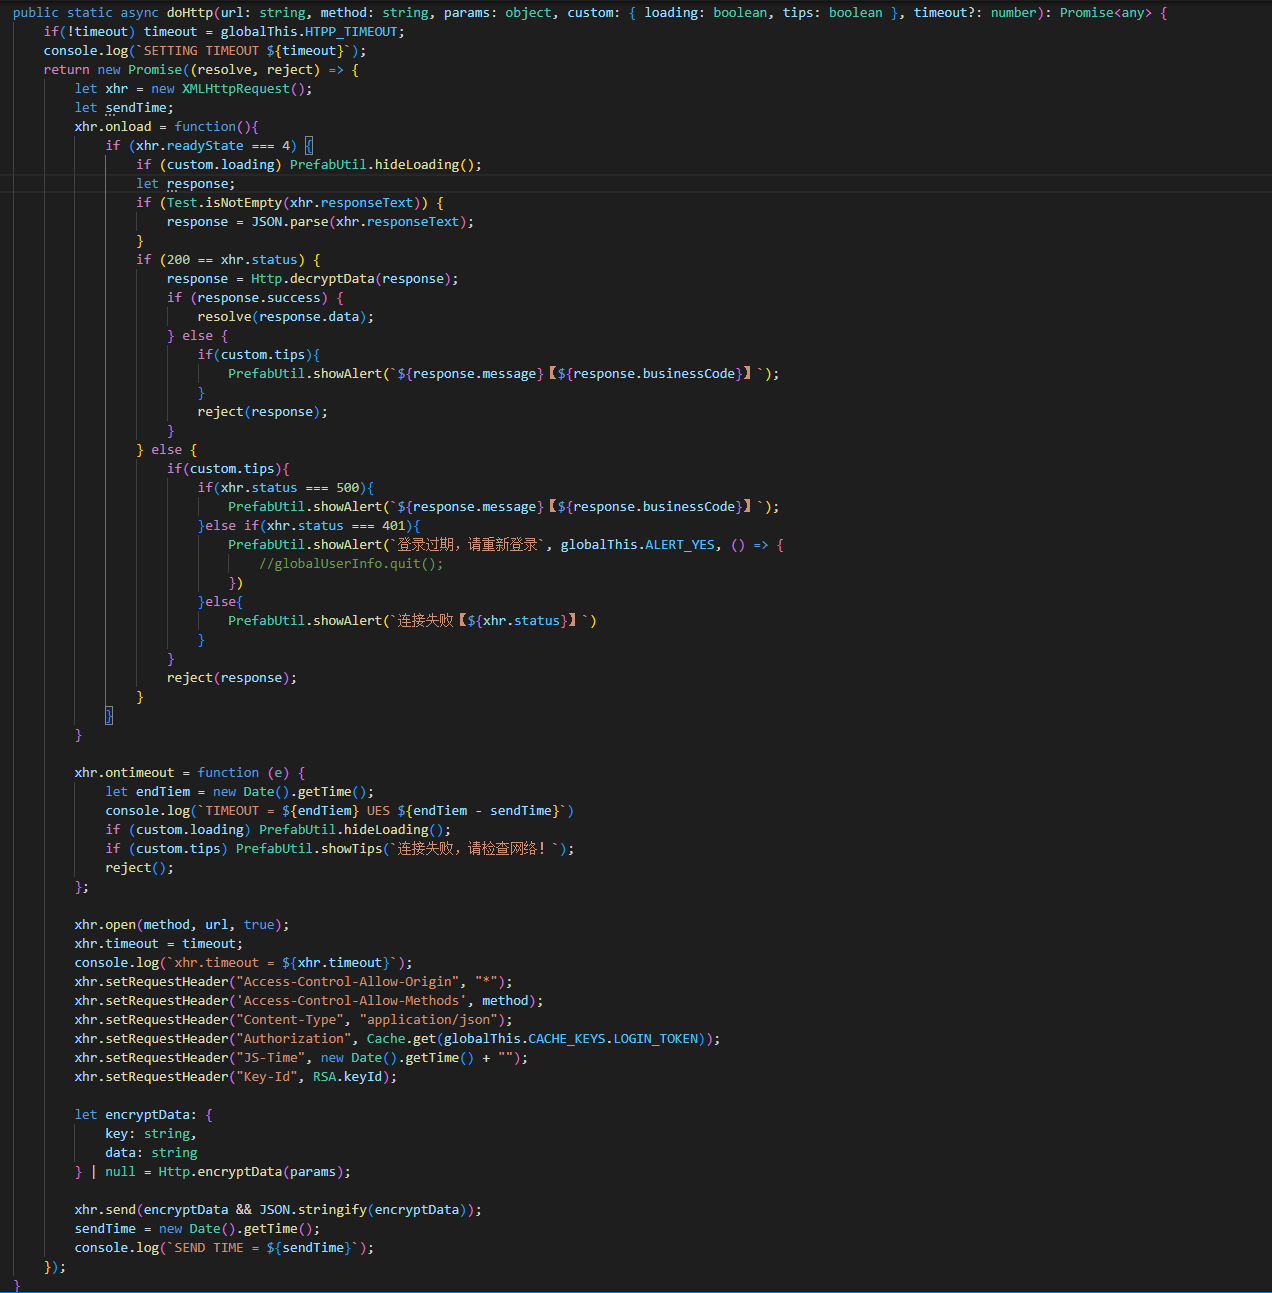Click the 'data: string' type field
This screenshot has height=1293, width=1272.
[151, 1153]
